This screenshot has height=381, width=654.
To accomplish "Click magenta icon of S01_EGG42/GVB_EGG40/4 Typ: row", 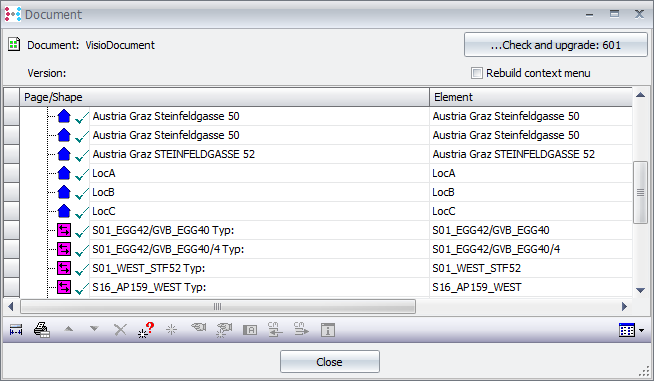I will click(x=64, y=249).
